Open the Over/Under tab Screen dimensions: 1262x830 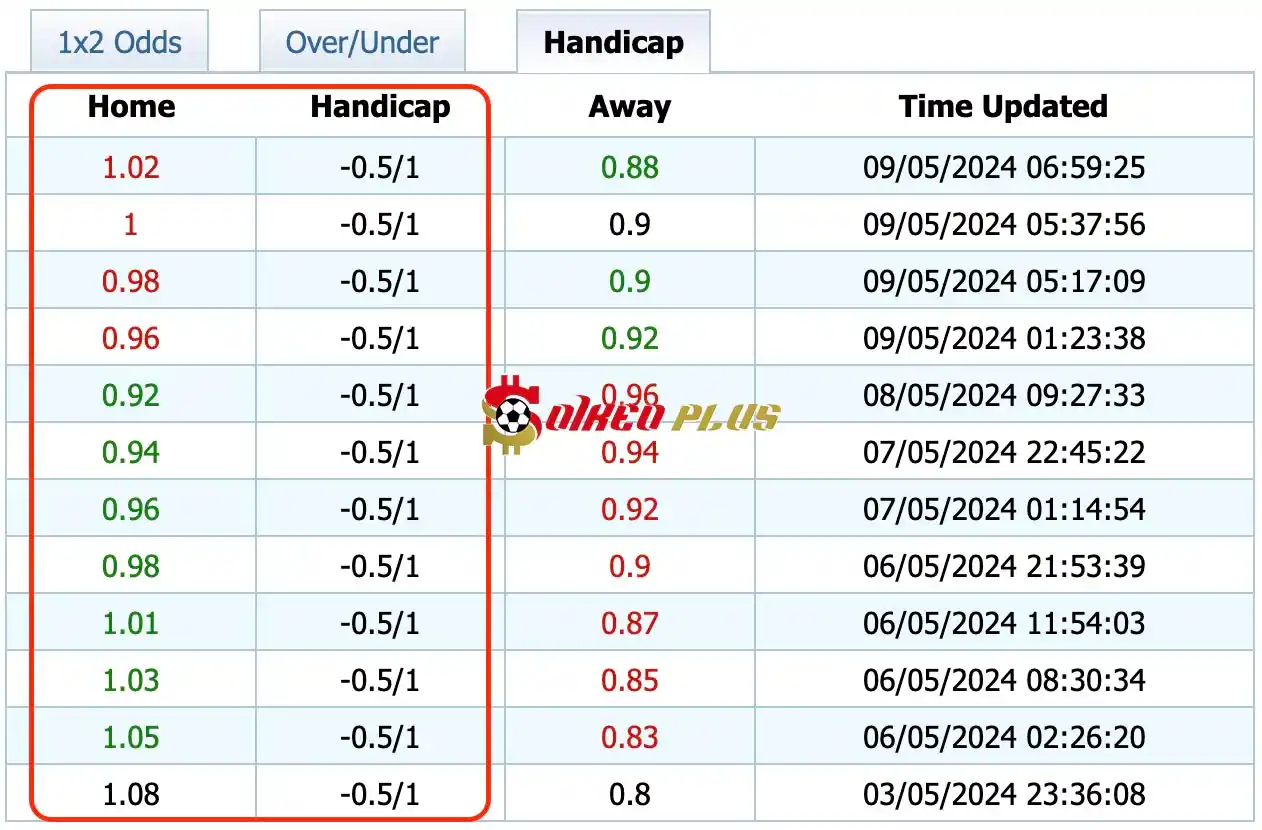(362, 43)
